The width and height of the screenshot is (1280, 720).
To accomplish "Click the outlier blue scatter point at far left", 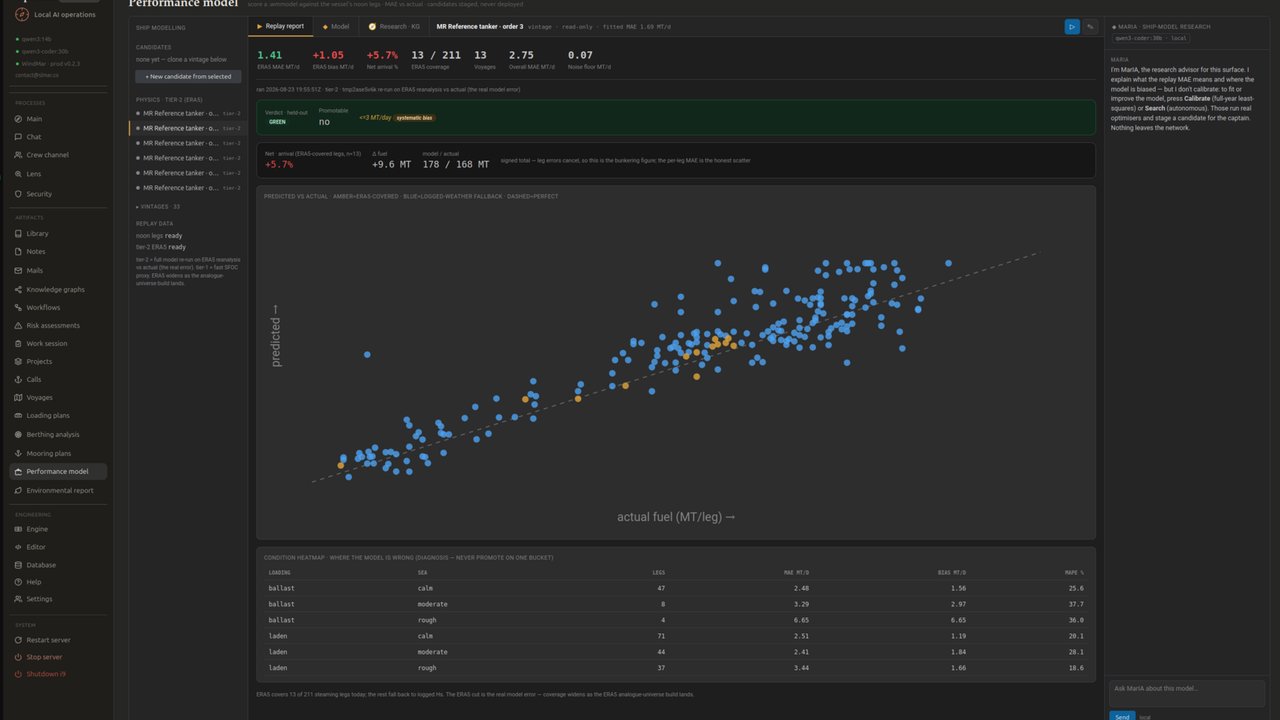I will pos(367,355).
